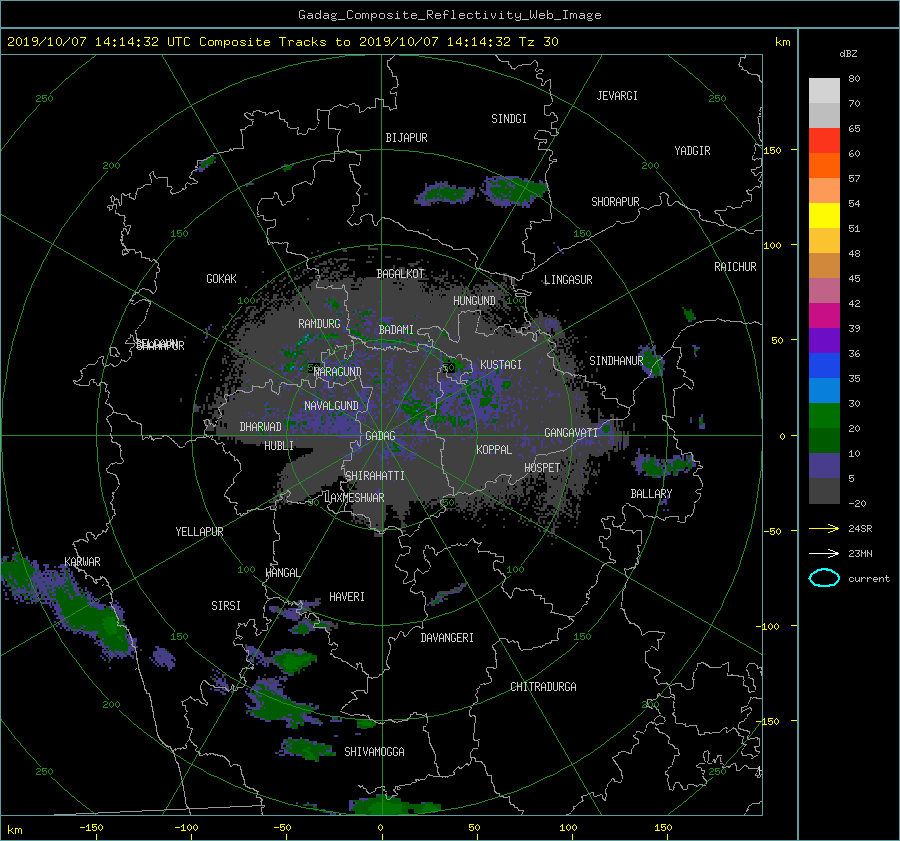Click the BALLARY city label
This screenshot has height=841, width=900.
coord(651,494)
